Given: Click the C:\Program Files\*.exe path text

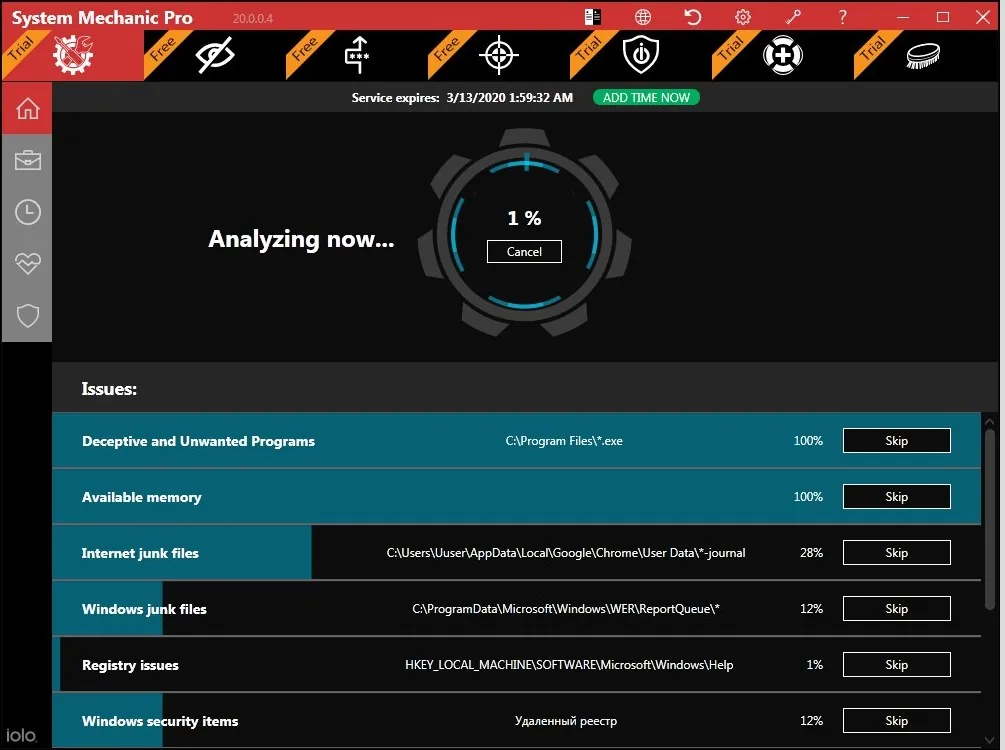Looking at the screenshot, I should (x=564, y=441).
